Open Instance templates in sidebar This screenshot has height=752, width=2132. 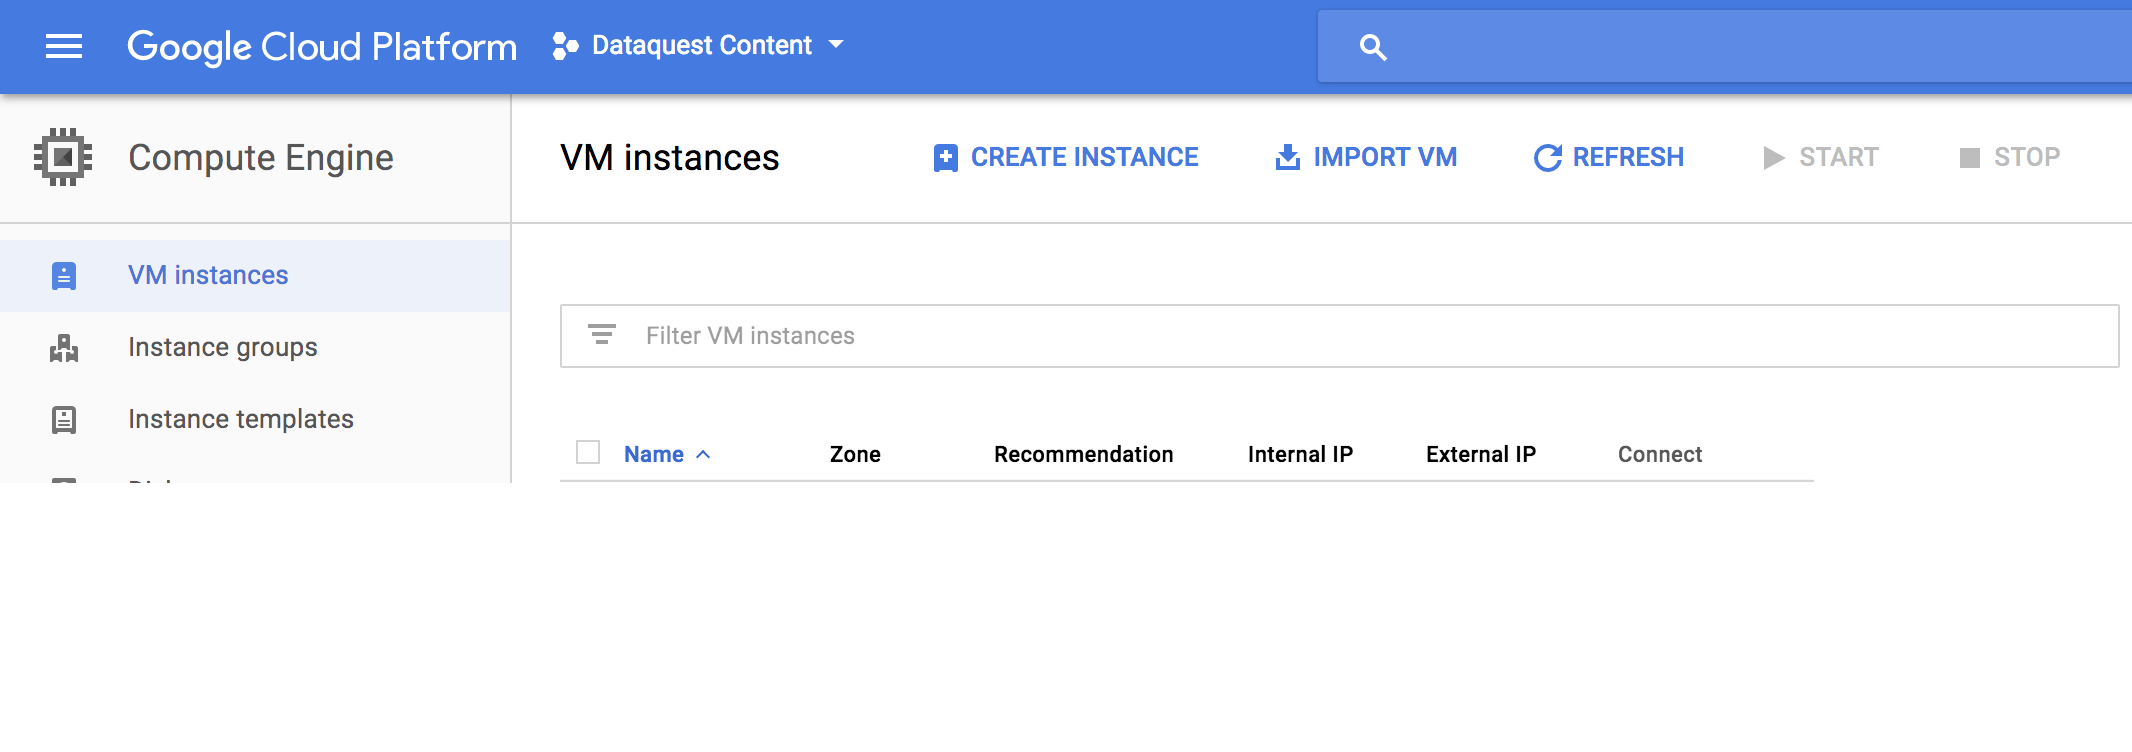(x=240, y=419)
